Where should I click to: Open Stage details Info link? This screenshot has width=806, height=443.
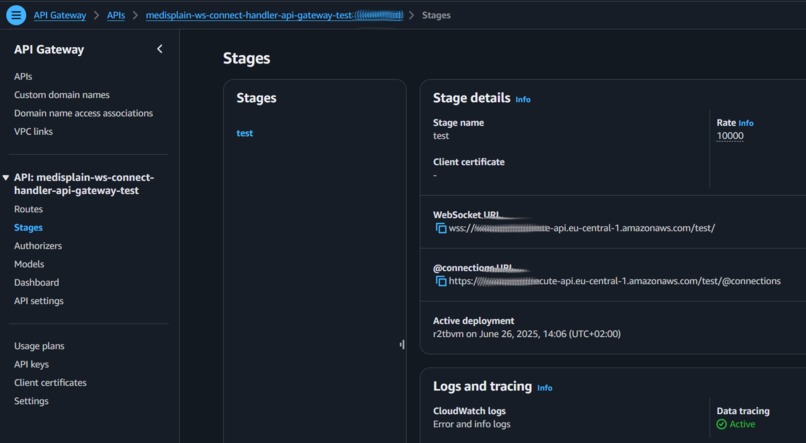(x=523, y=100)
